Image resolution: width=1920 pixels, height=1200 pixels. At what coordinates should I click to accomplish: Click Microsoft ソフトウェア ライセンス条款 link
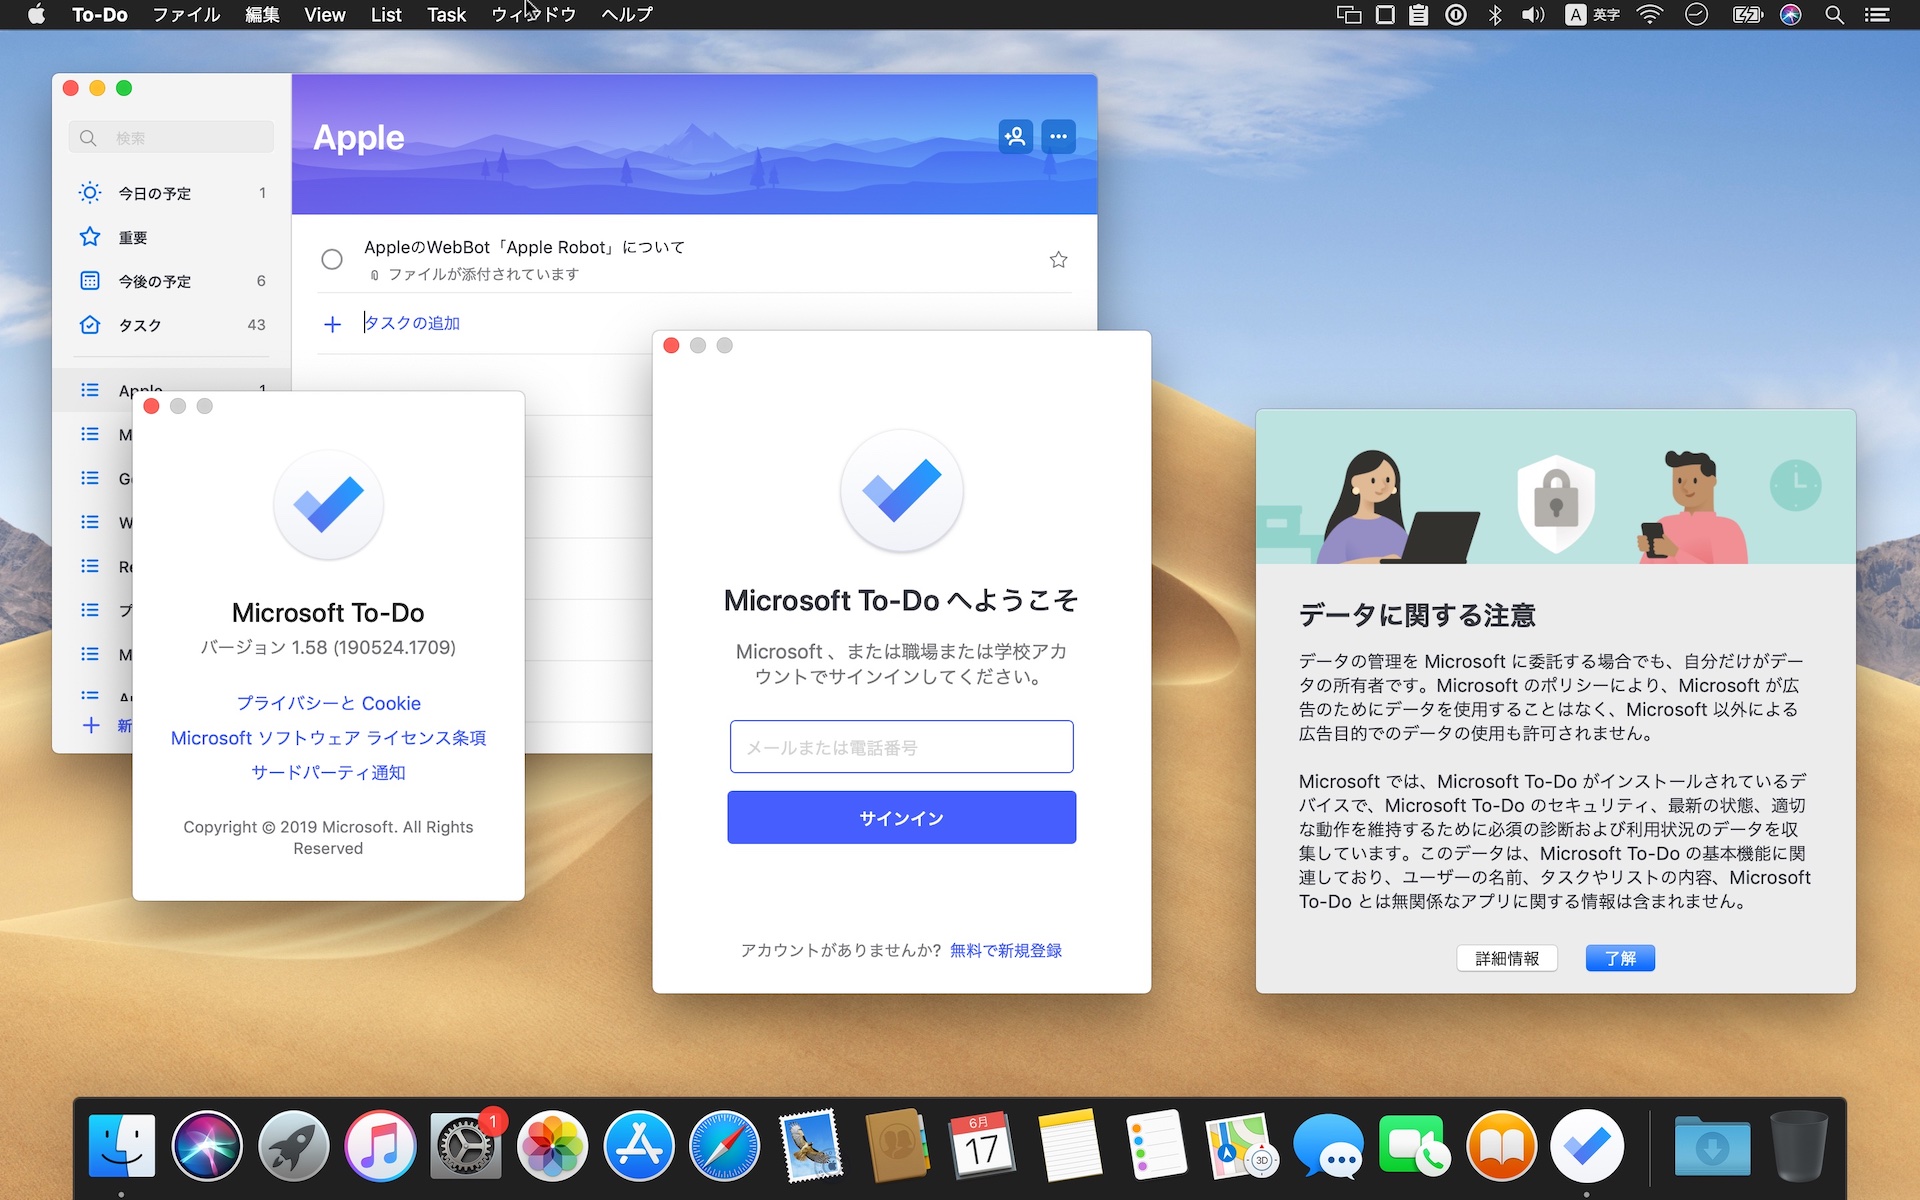point(329,737)
